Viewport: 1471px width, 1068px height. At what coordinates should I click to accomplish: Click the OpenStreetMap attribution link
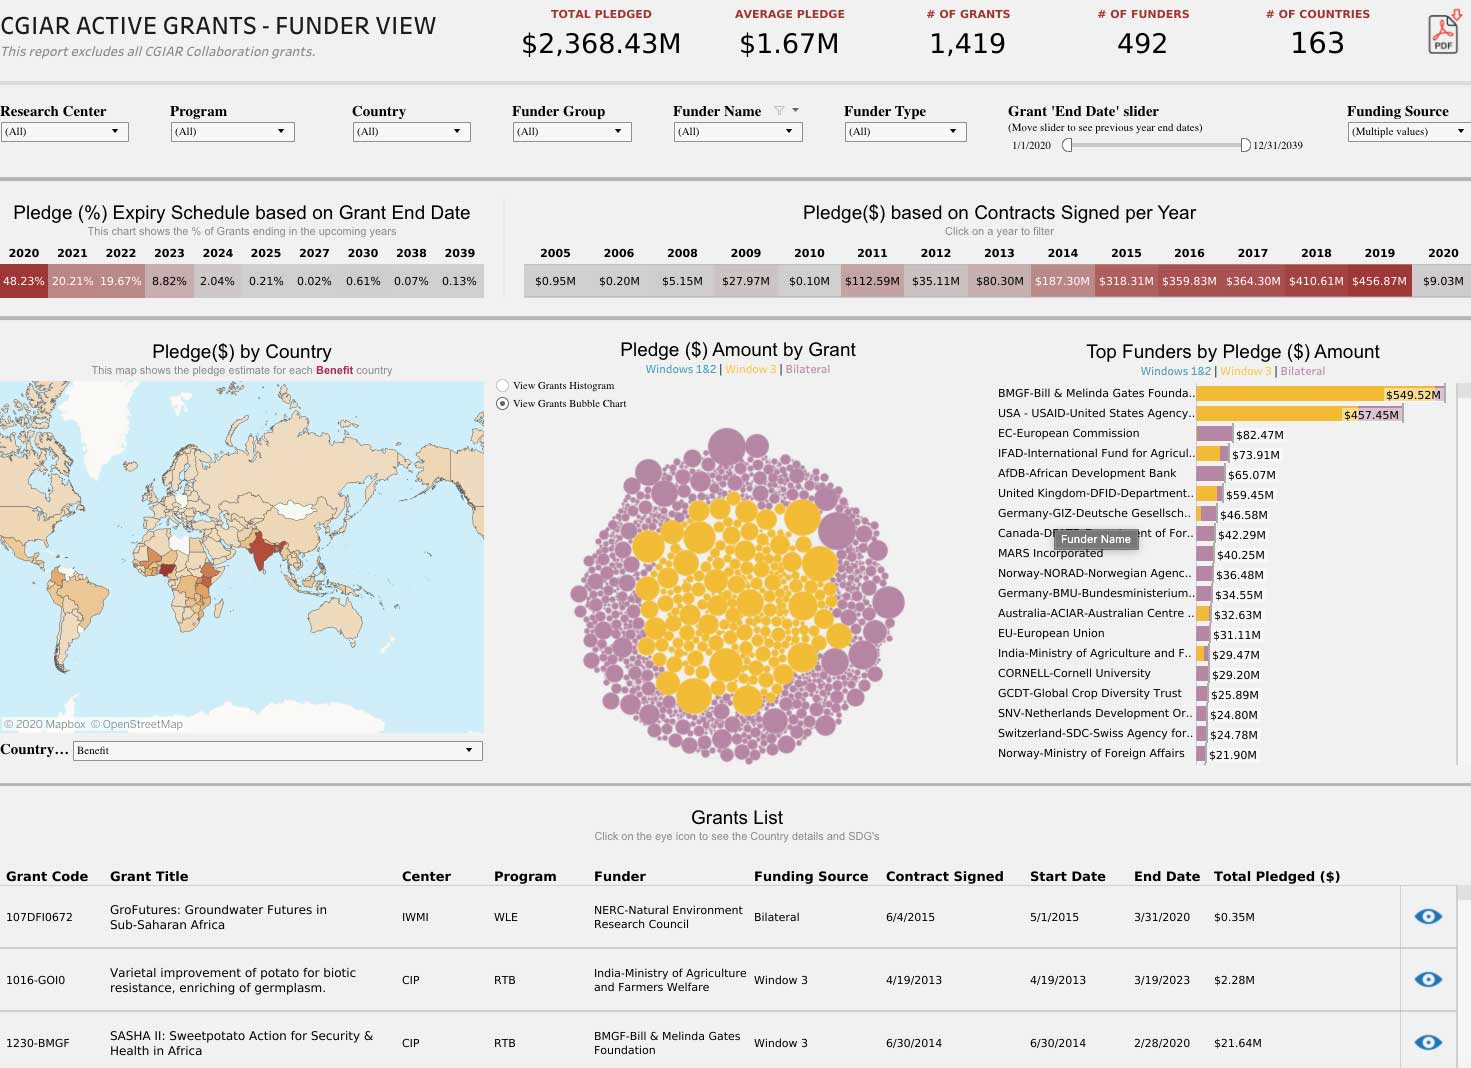click(142, 724)
